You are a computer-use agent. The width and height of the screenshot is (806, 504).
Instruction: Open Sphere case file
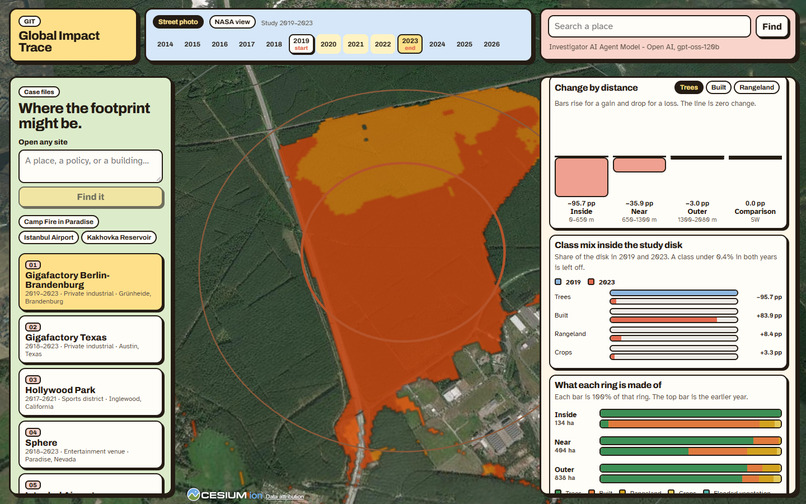tap(90, 445)
